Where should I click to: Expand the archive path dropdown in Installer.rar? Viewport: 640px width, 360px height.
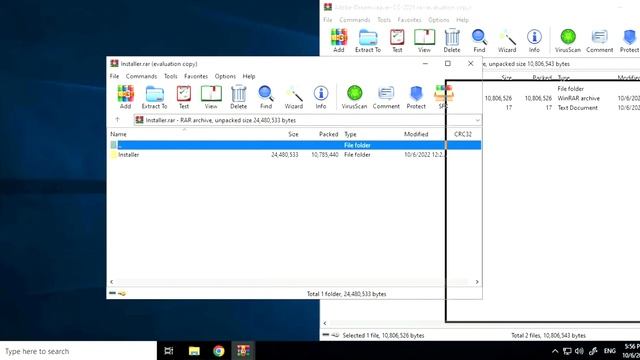[477, 120]
